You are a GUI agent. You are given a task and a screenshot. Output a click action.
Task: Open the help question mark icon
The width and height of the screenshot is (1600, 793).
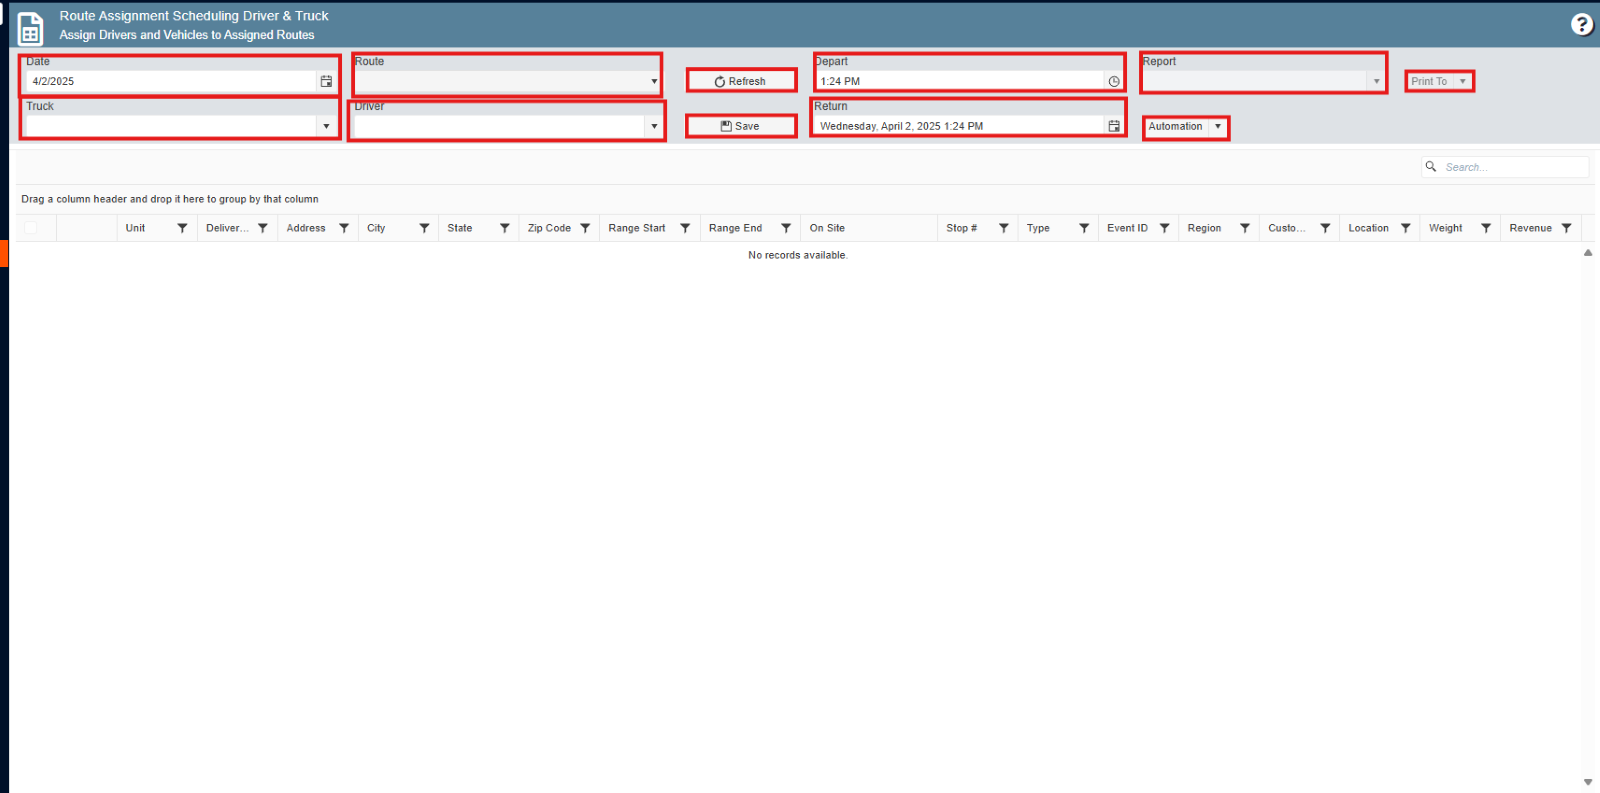pos(1582,24)
